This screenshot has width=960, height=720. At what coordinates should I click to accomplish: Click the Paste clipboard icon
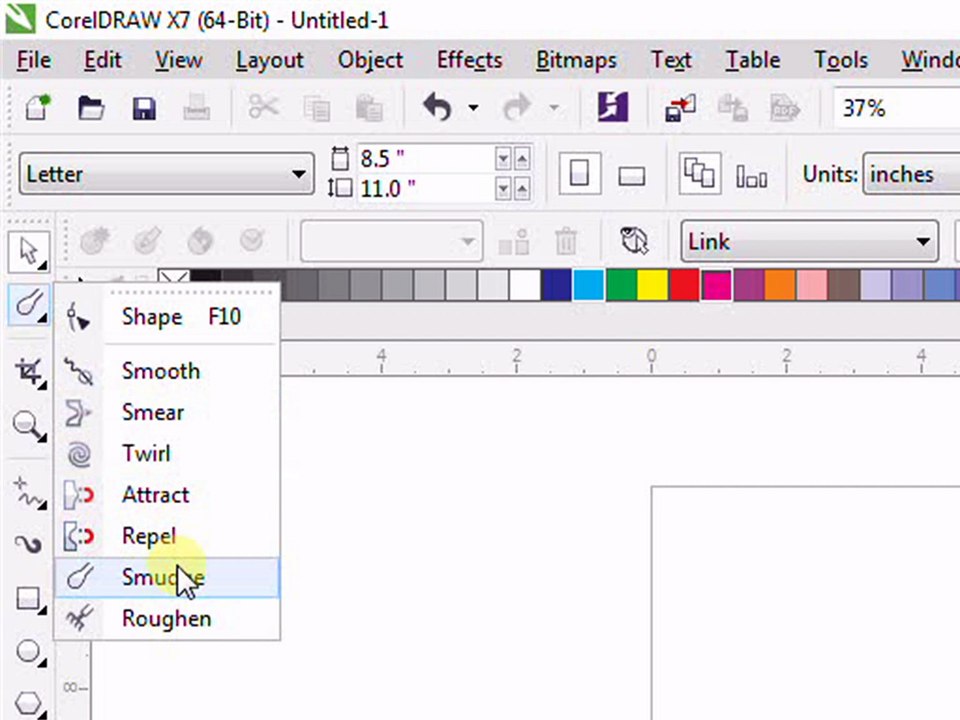[x=369, y=108]
